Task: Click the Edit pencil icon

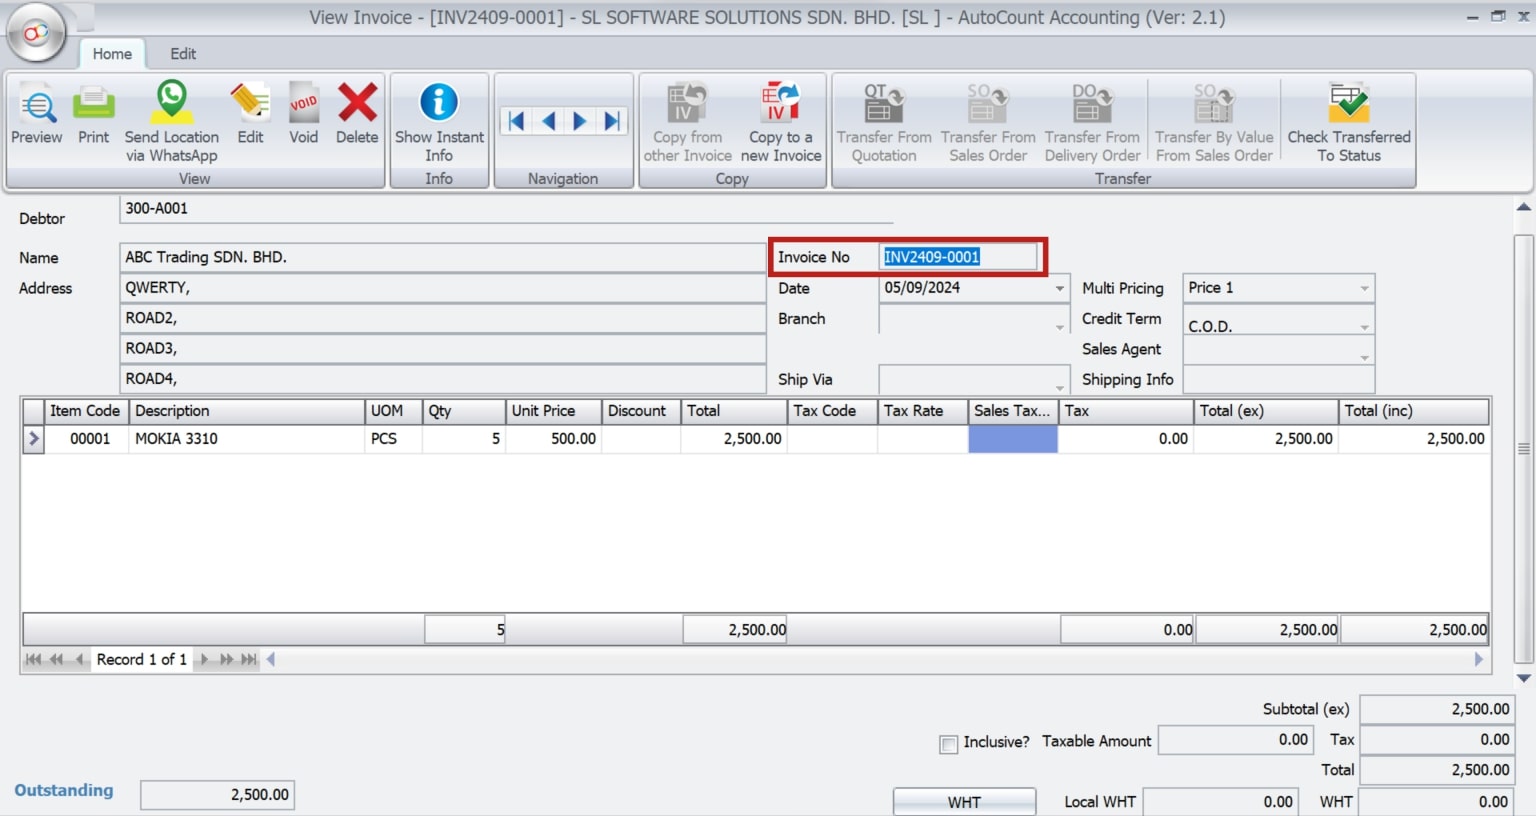Action: click(x=250, y=110)
